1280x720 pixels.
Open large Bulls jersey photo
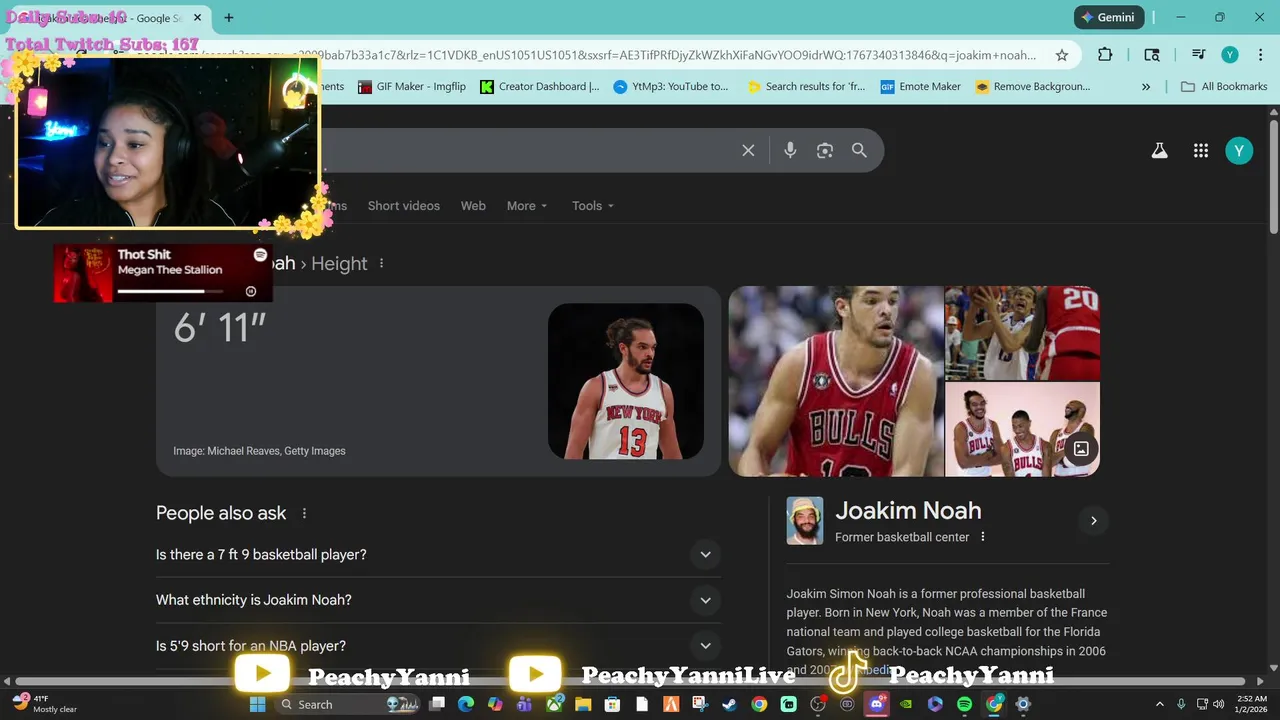click(x=836, y=381)
